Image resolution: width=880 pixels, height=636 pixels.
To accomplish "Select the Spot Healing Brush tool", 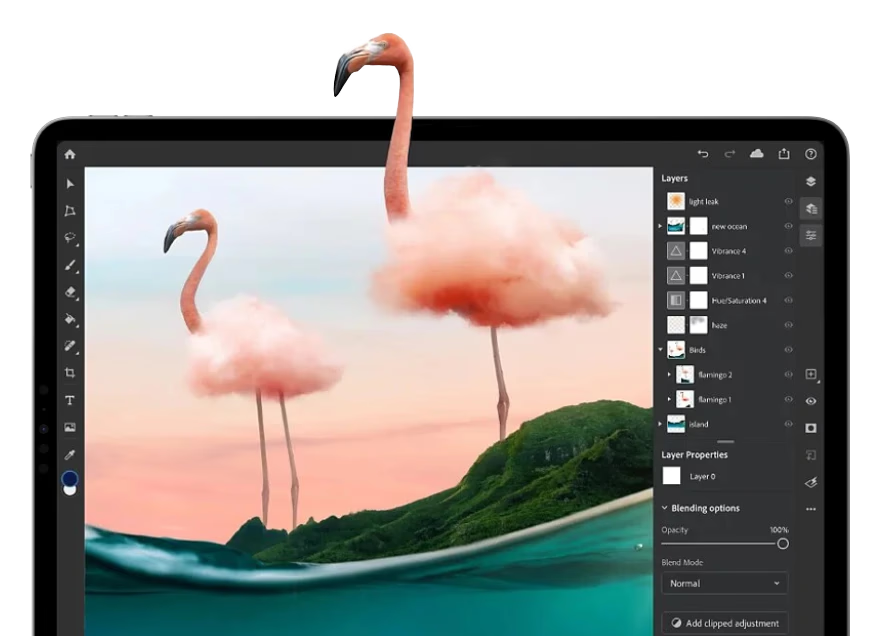I will click(70, 346).
